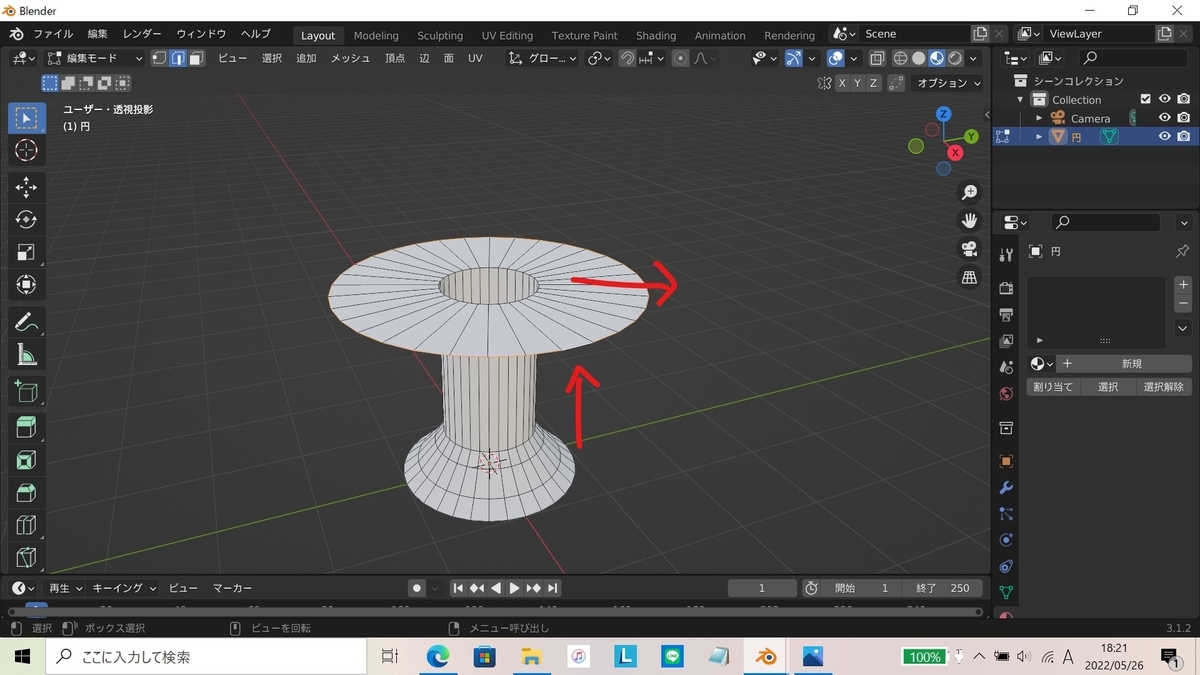Choose the Move tool

click(27, 187)
